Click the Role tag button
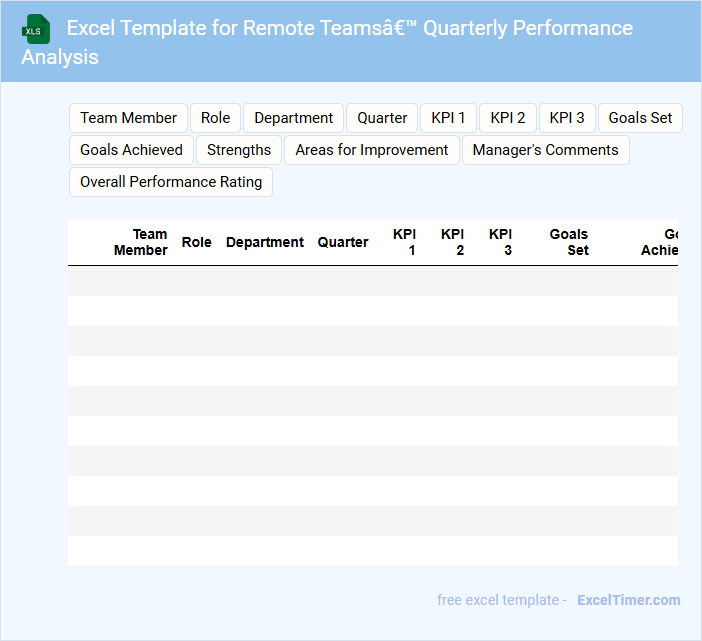 [x=215, y=118]
